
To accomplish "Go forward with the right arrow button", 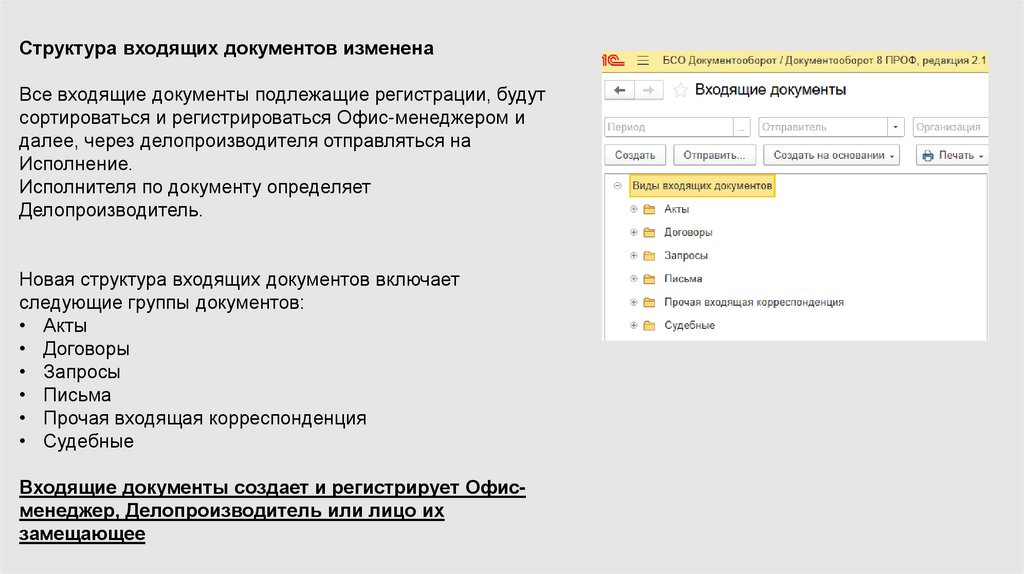I will (648, 90).
